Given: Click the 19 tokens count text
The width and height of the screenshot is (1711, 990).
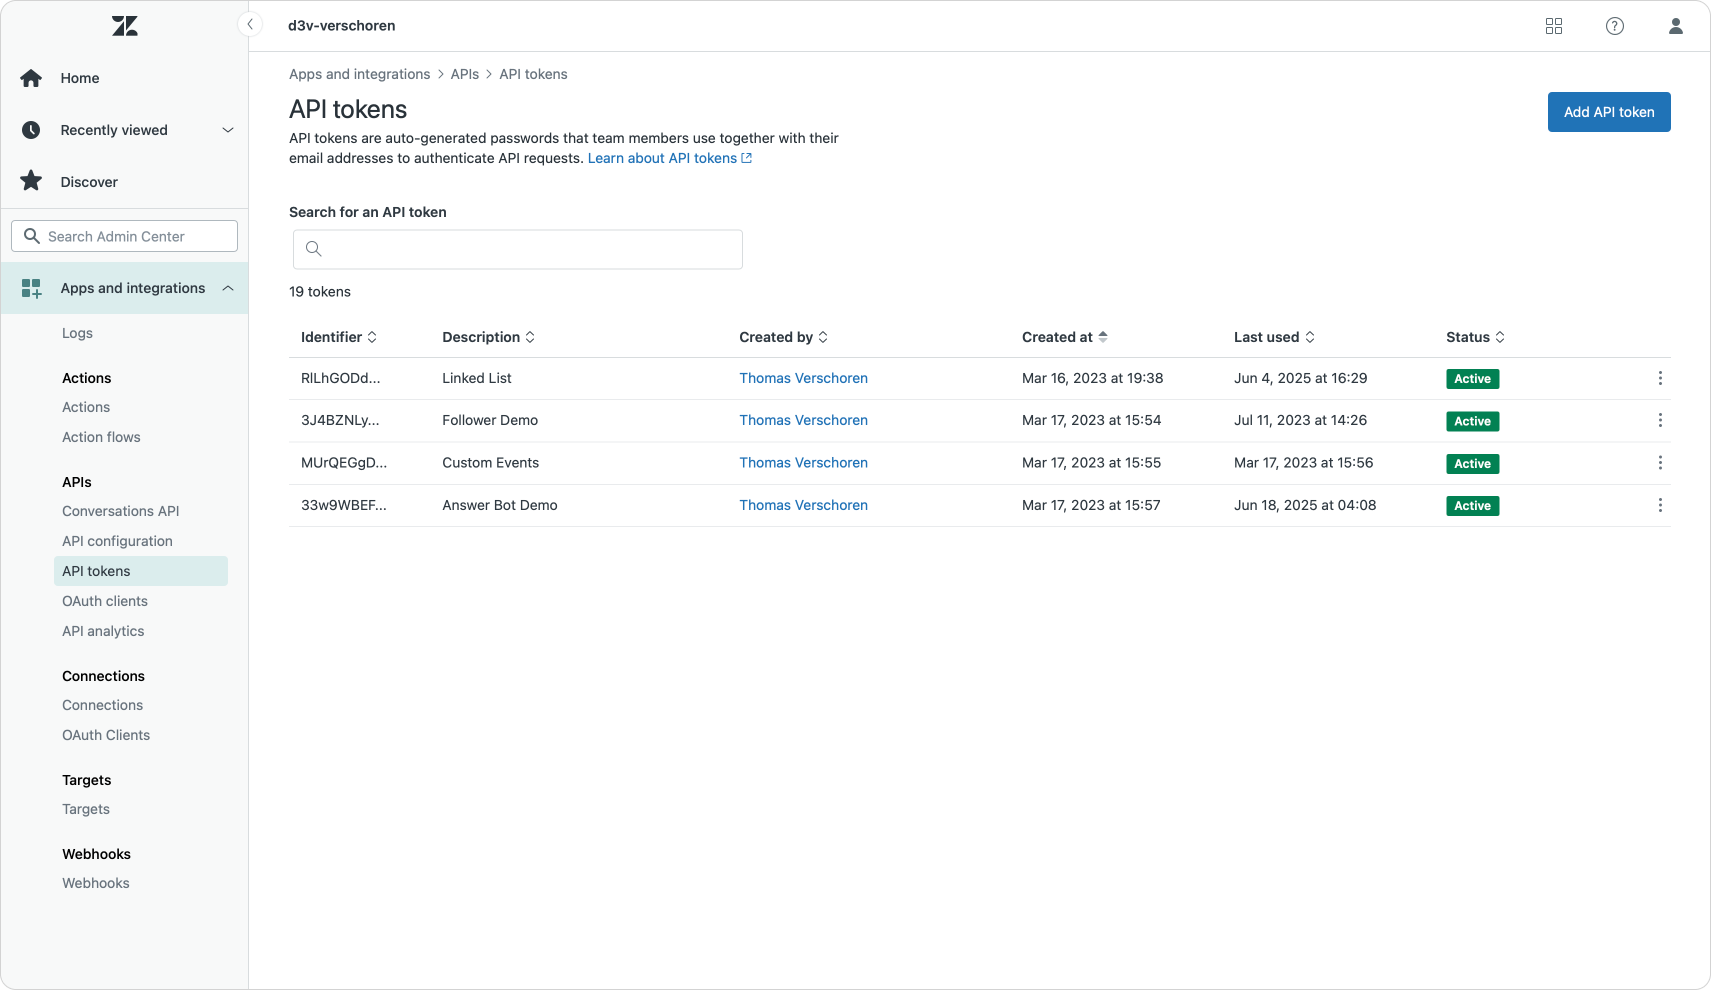Looking at the screenshot, I should coord(320,292).
